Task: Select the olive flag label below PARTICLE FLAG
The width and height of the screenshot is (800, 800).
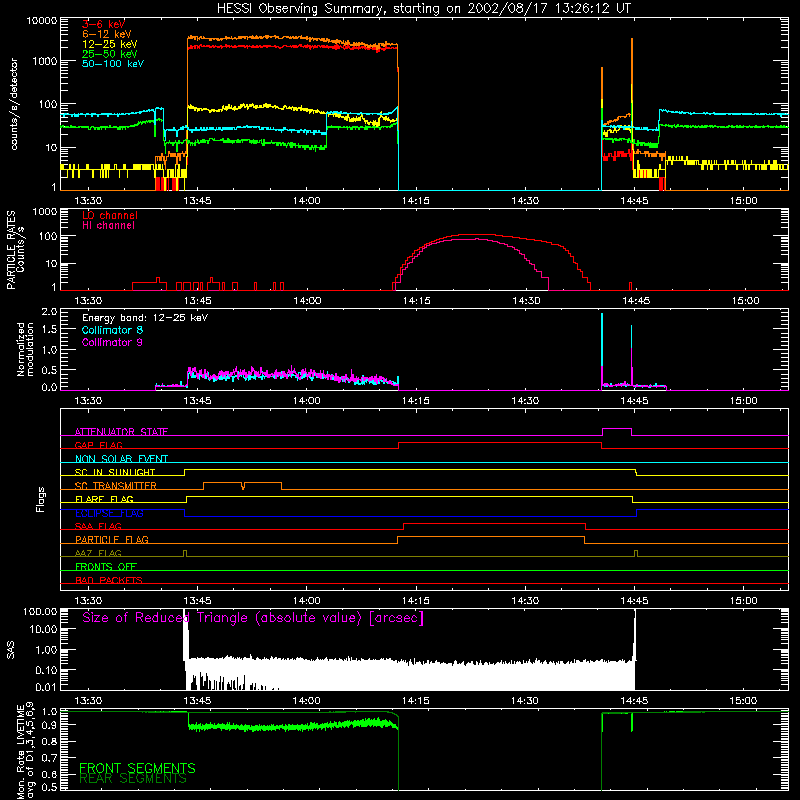Action: tap(98, 553)
